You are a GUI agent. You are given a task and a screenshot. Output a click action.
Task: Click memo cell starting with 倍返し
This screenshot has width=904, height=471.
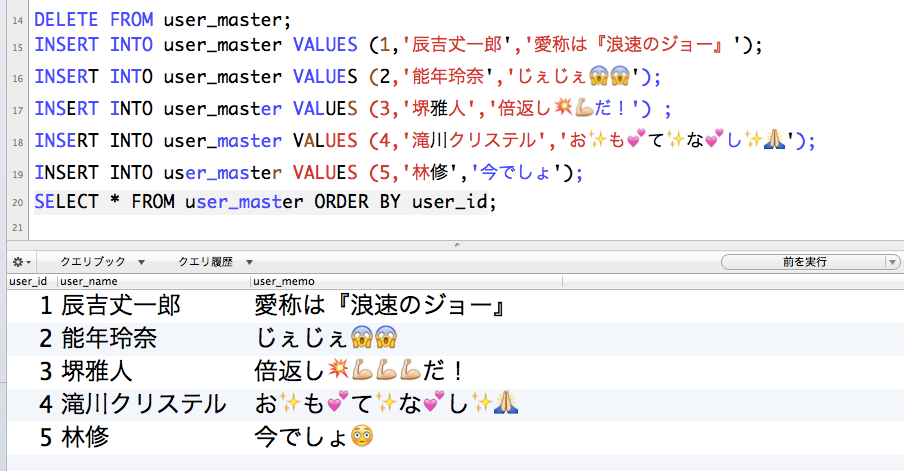[x=359, y=371]
